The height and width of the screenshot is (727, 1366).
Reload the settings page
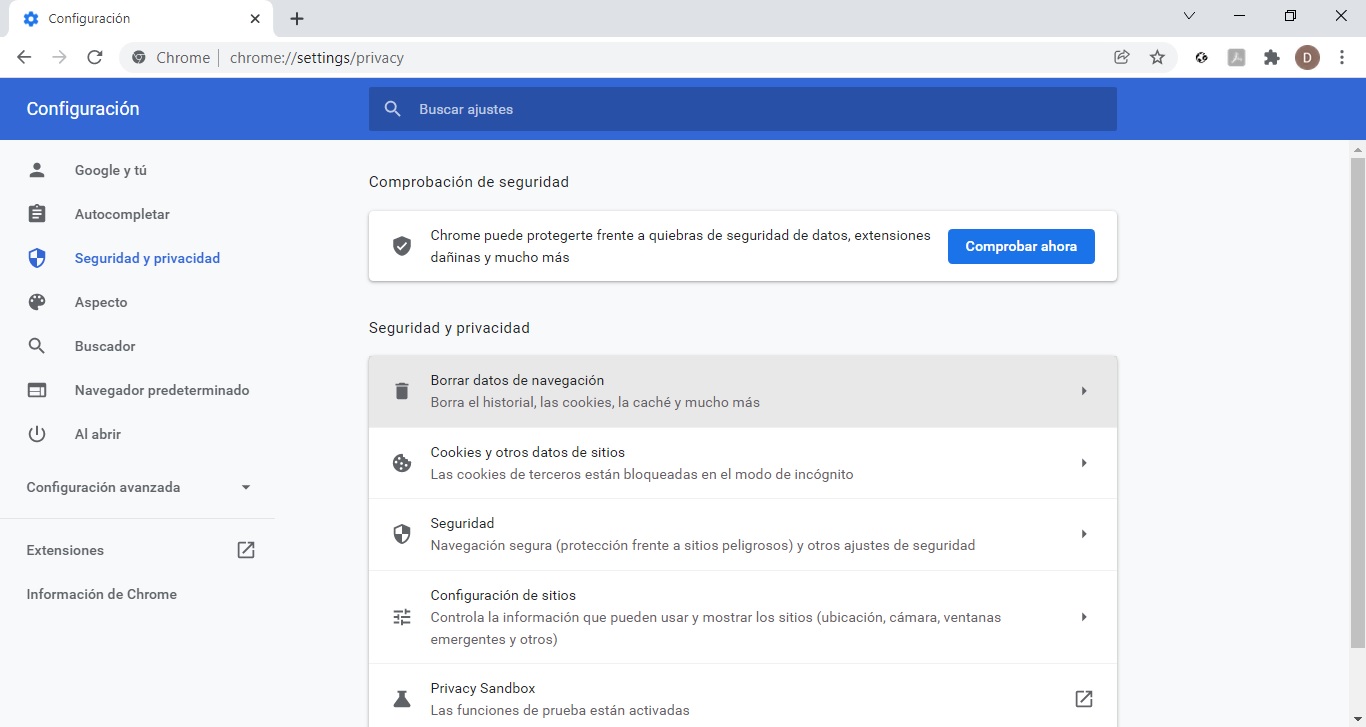[x=95, y=57]
